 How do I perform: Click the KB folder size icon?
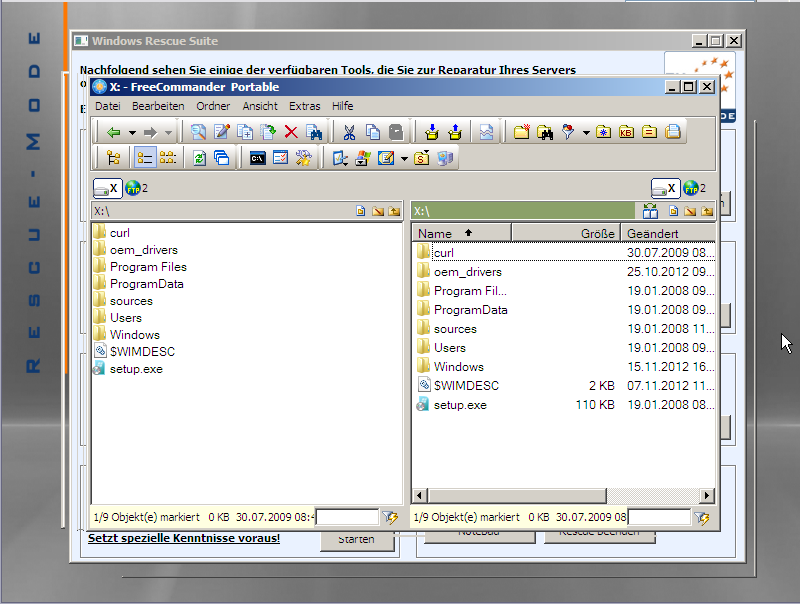tap(627, 132)
